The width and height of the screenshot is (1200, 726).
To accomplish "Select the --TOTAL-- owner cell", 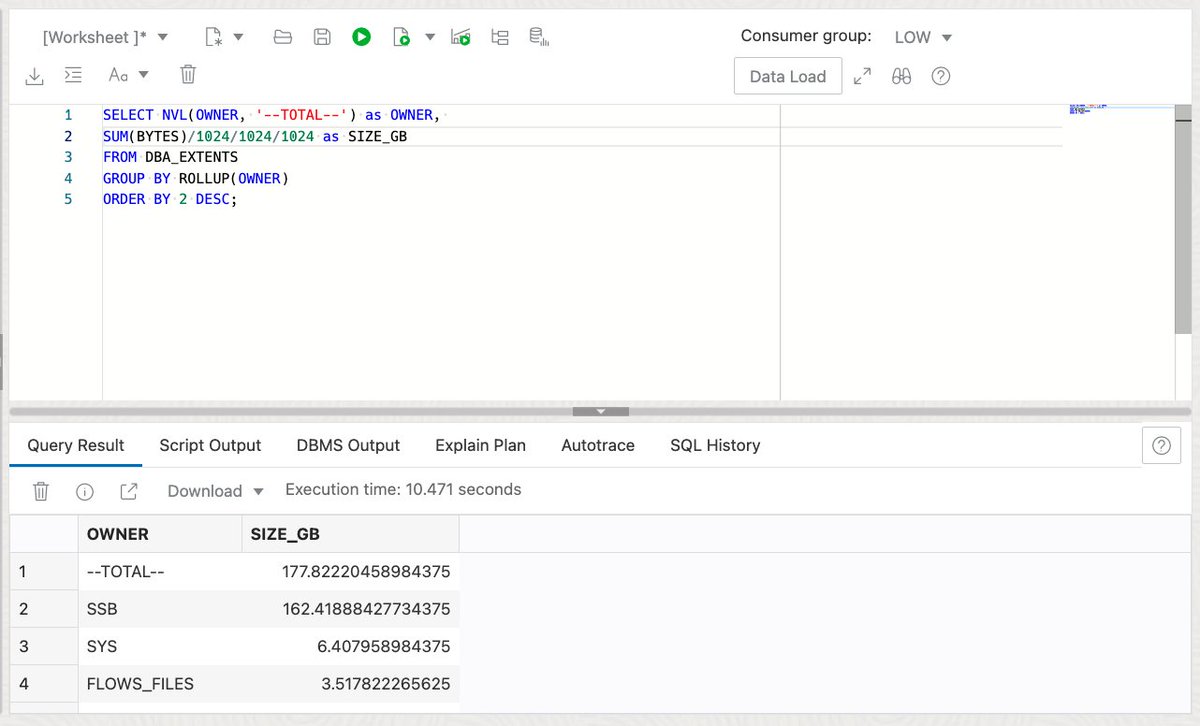I will [x=160, y=571].
